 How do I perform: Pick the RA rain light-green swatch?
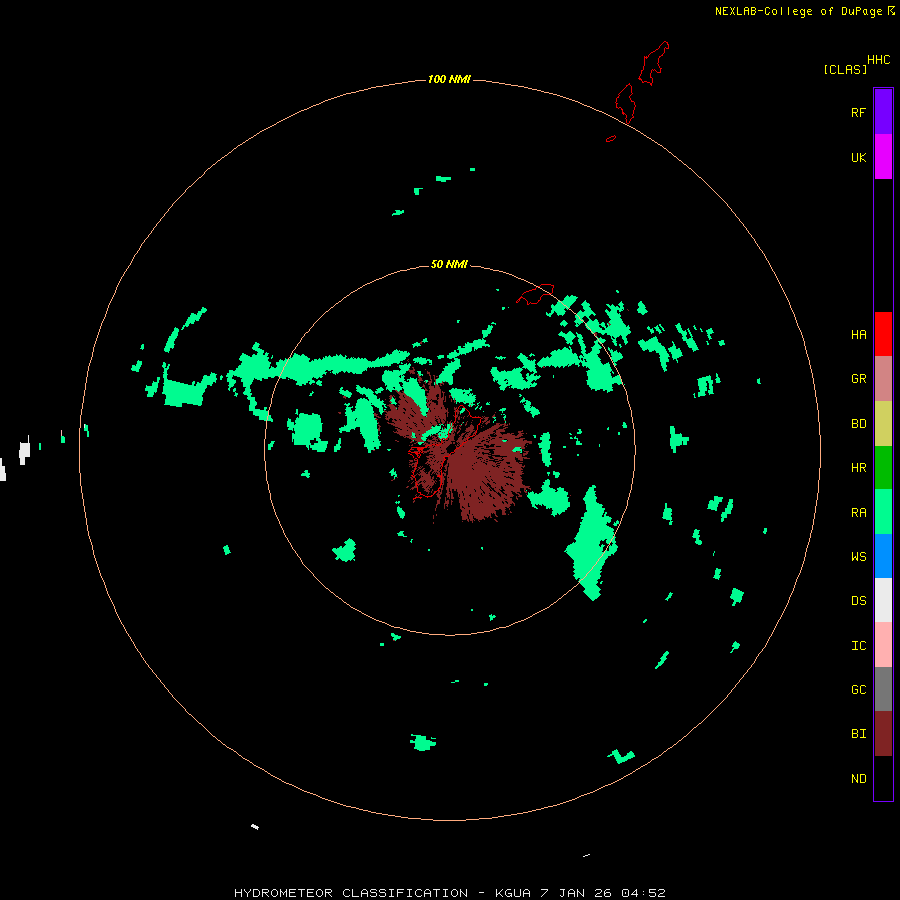(883, 512)
